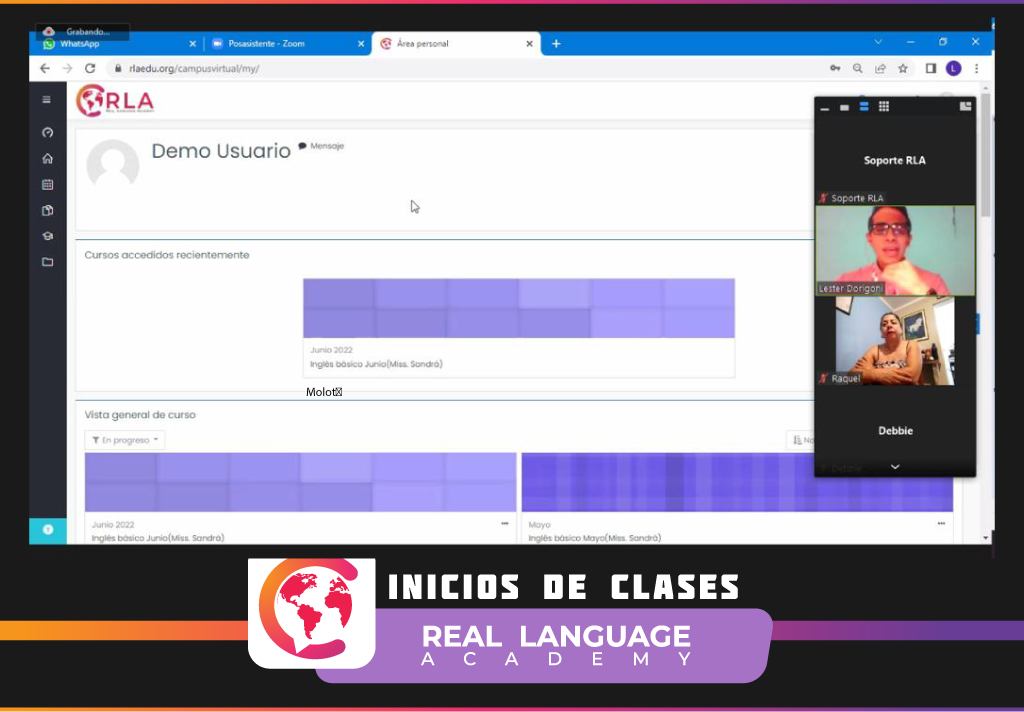Click the page vertical scrollbar
1024x712 pixels.
pos(985,155)
